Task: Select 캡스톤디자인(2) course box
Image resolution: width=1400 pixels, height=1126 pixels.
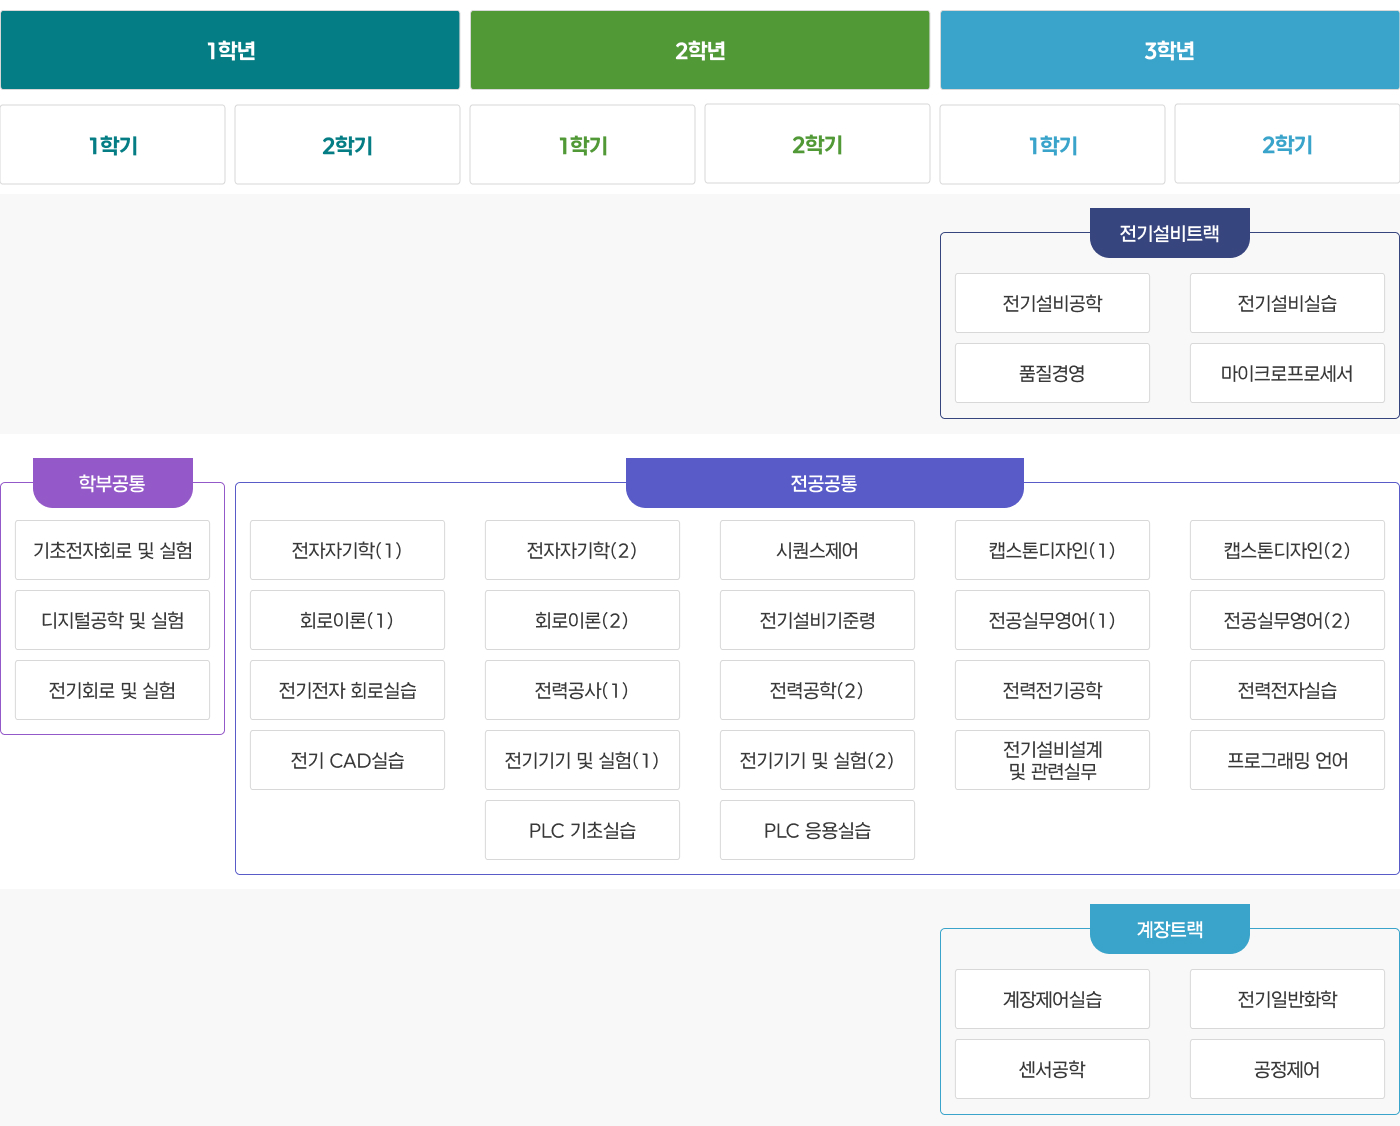Action: pos(1287,550)
